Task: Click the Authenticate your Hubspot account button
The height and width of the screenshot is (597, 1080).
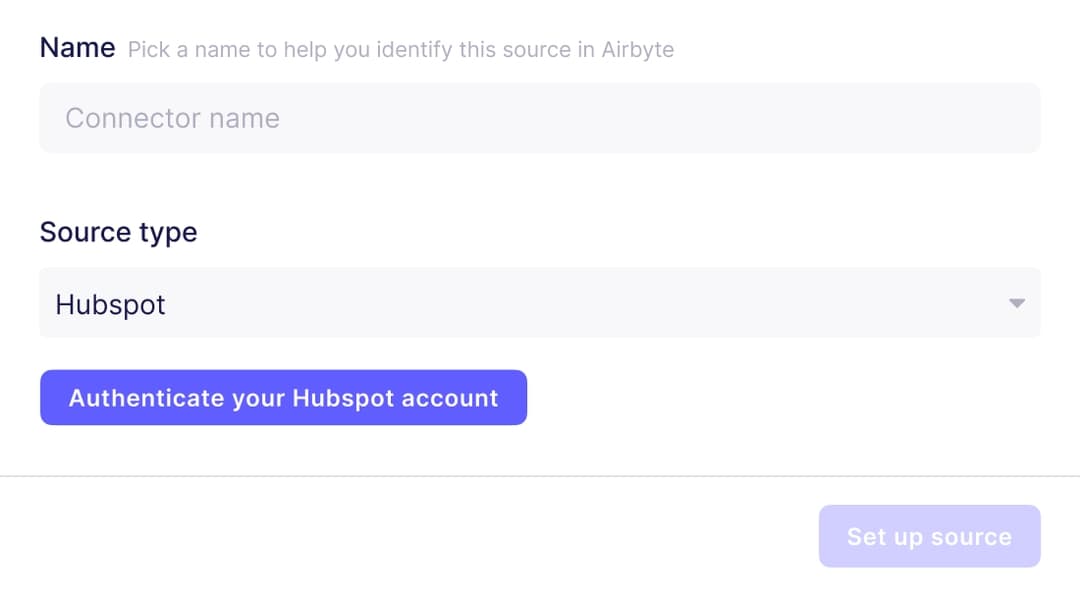Action: [283, 397]
